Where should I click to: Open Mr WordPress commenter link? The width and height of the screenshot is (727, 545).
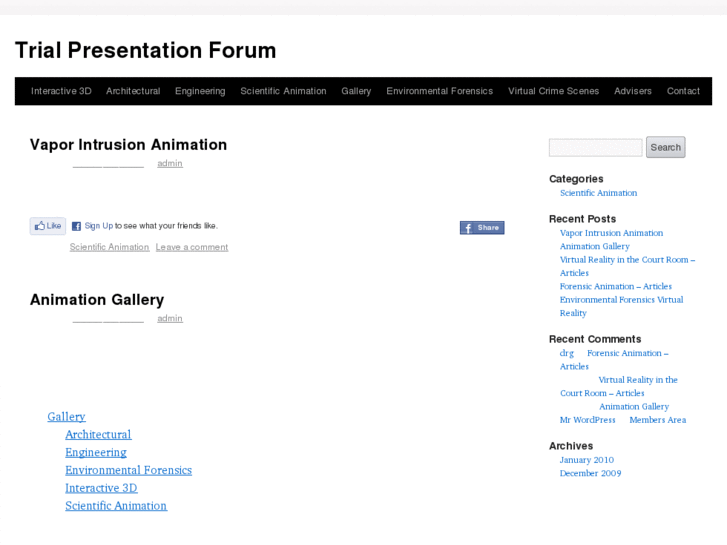588,420
